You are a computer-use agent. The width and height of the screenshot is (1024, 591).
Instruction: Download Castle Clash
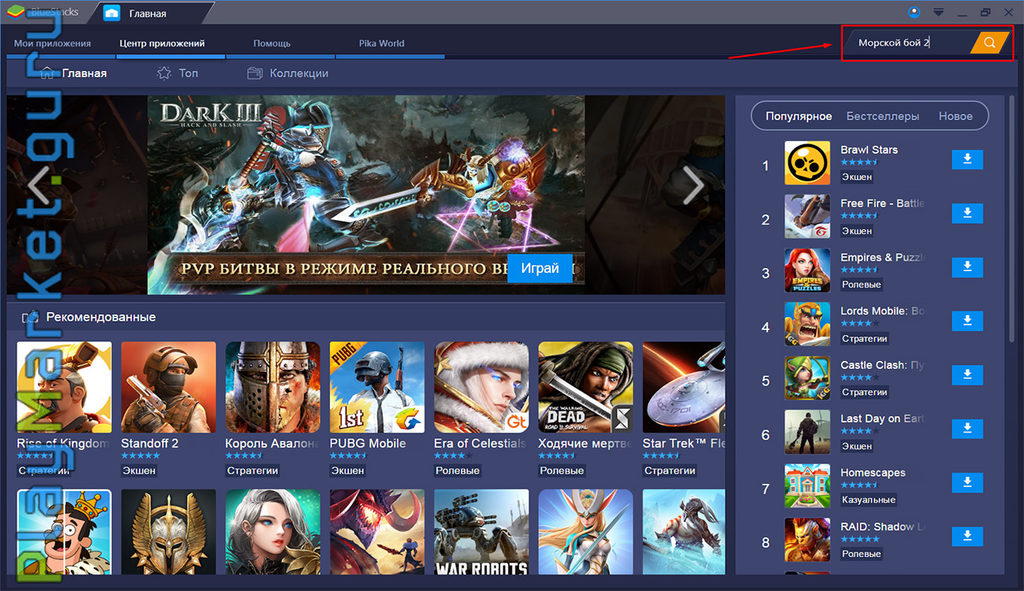(x=967, y=374)
